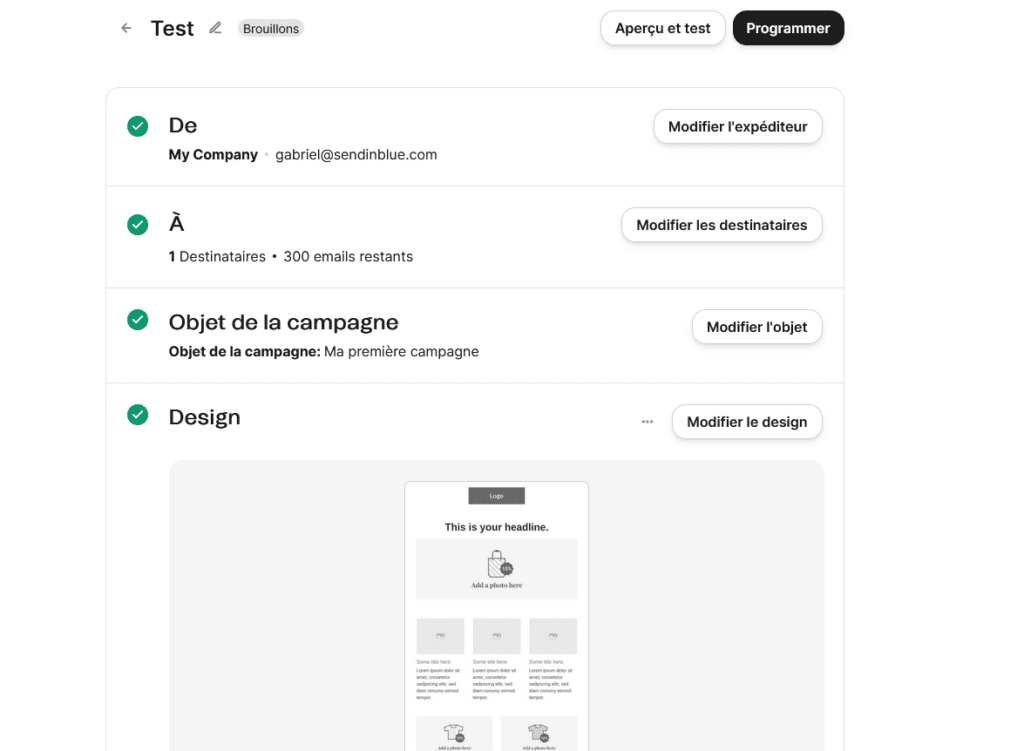Click Modifier l'objet button
The width and height of the screenshot is (1024, 751).
(756, 327)
